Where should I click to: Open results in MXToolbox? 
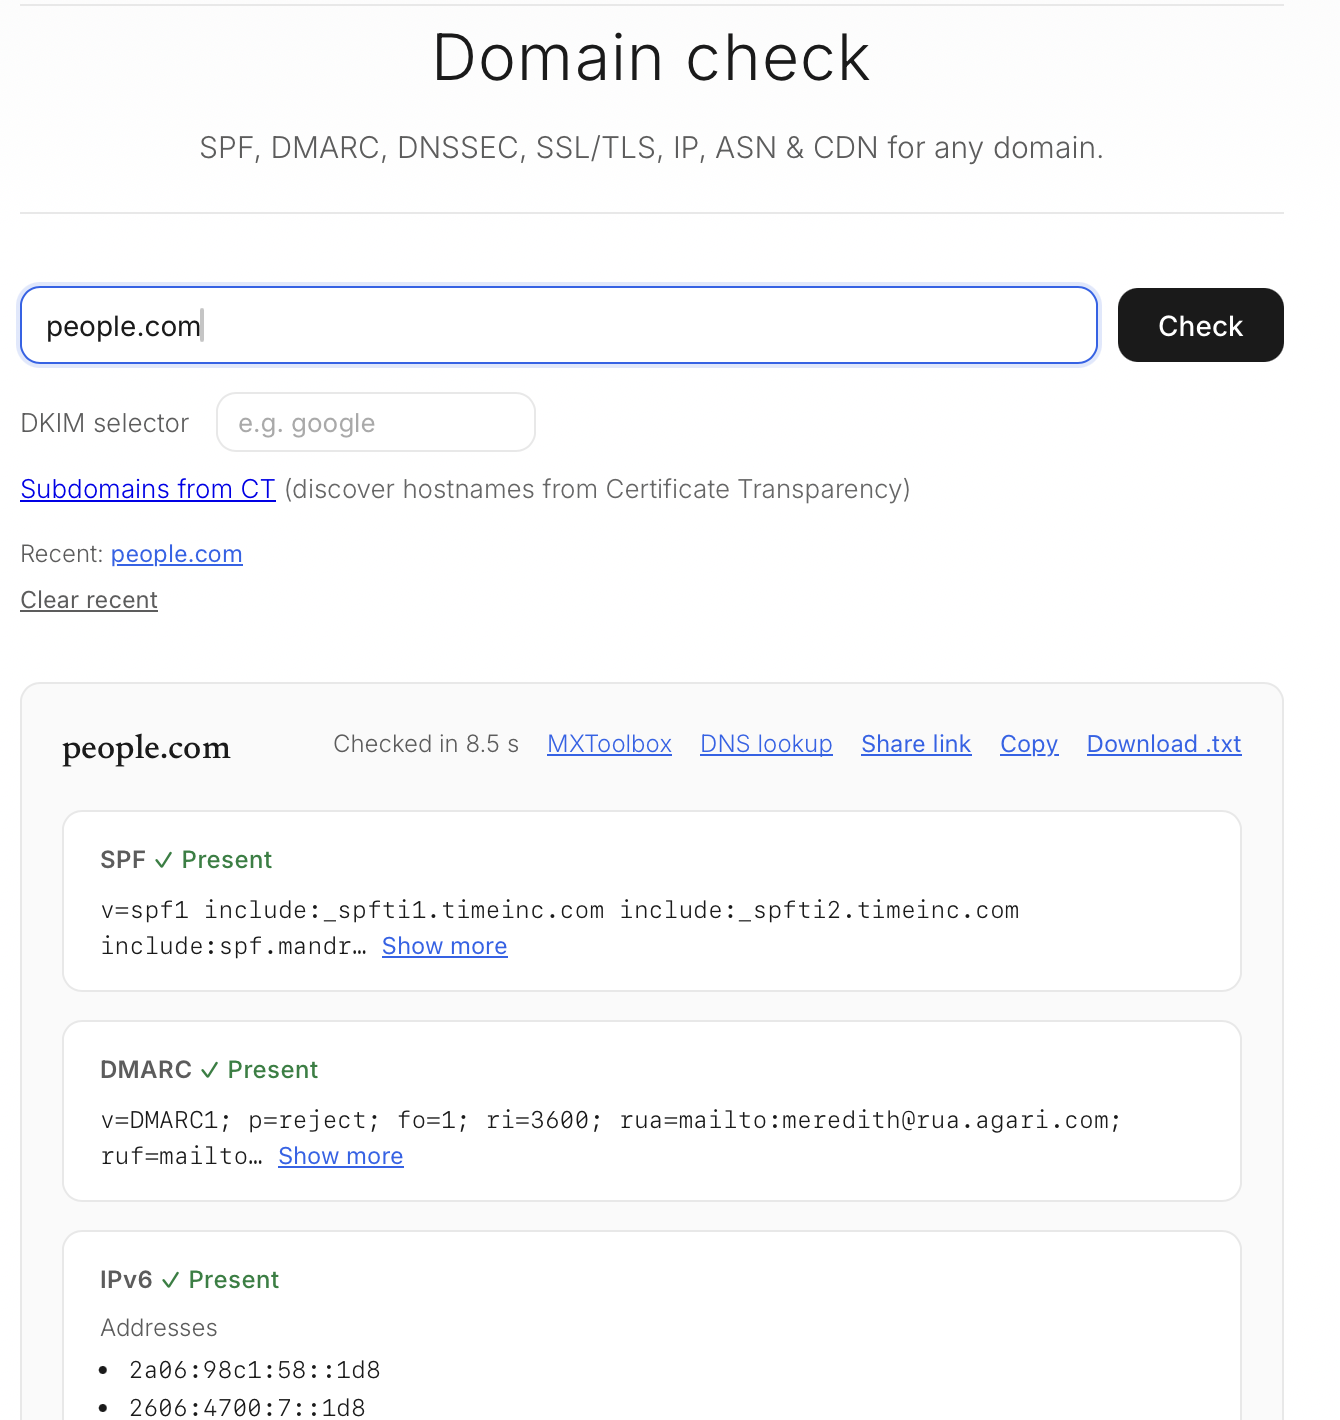point(609,743)
